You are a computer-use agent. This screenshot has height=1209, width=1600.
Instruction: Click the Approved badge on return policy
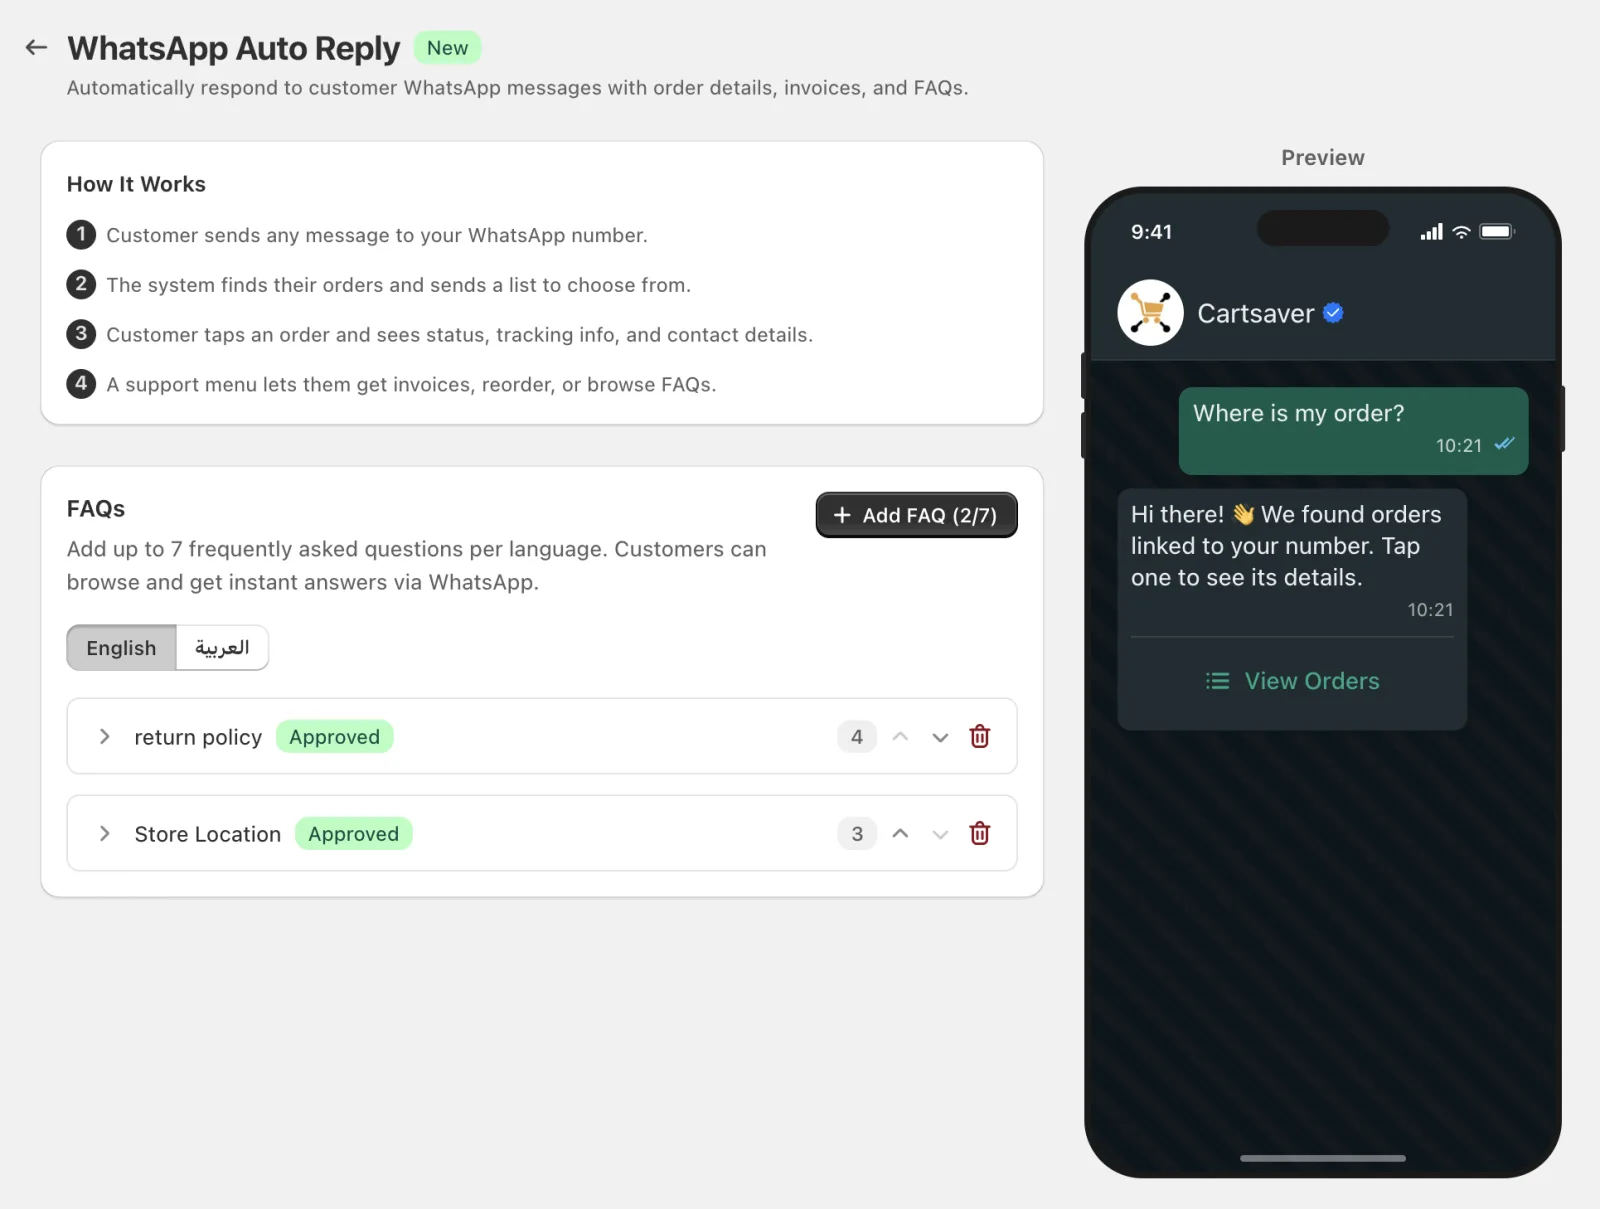pos(334,737)
